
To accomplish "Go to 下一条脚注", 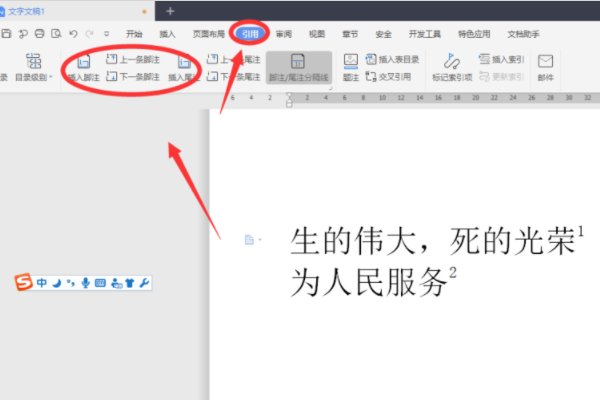I will (x=133, y=77).
